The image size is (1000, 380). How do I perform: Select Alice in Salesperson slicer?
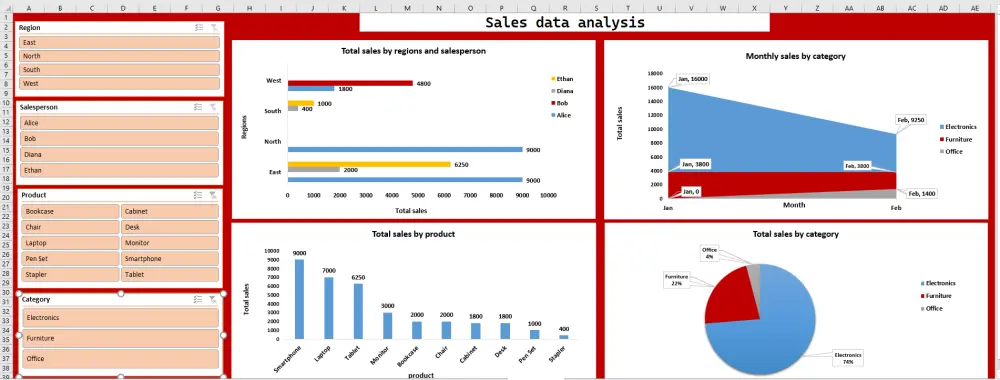pyautogui.click(x=119, y=122)
